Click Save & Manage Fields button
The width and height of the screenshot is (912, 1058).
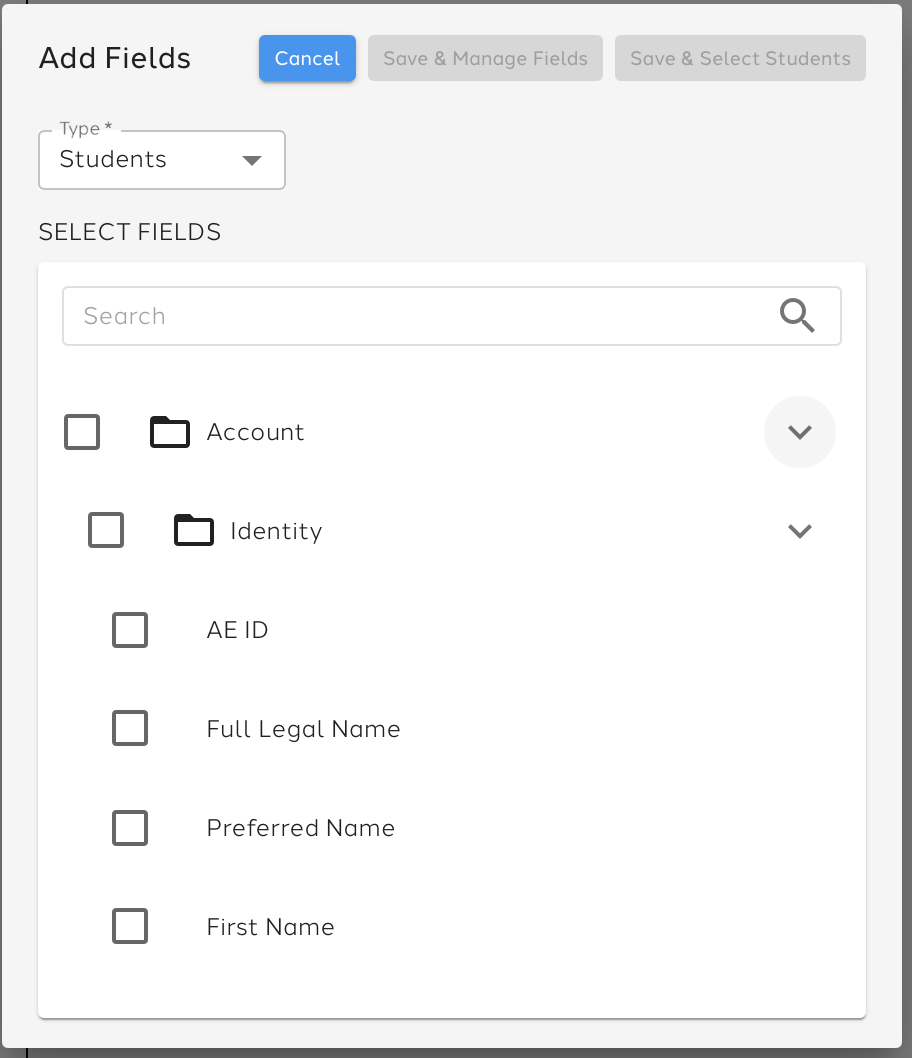pyautogui.click(x=485, y=59)
